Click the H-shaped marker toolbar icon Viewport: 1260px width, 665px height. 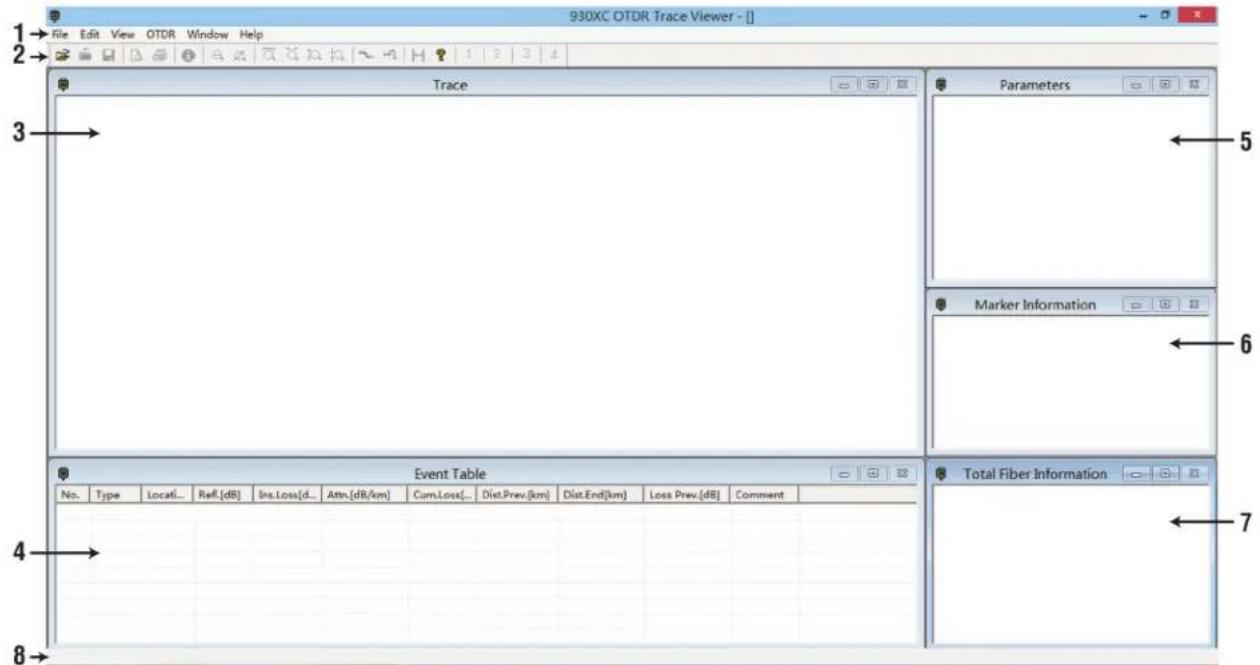tap(417, 55)
